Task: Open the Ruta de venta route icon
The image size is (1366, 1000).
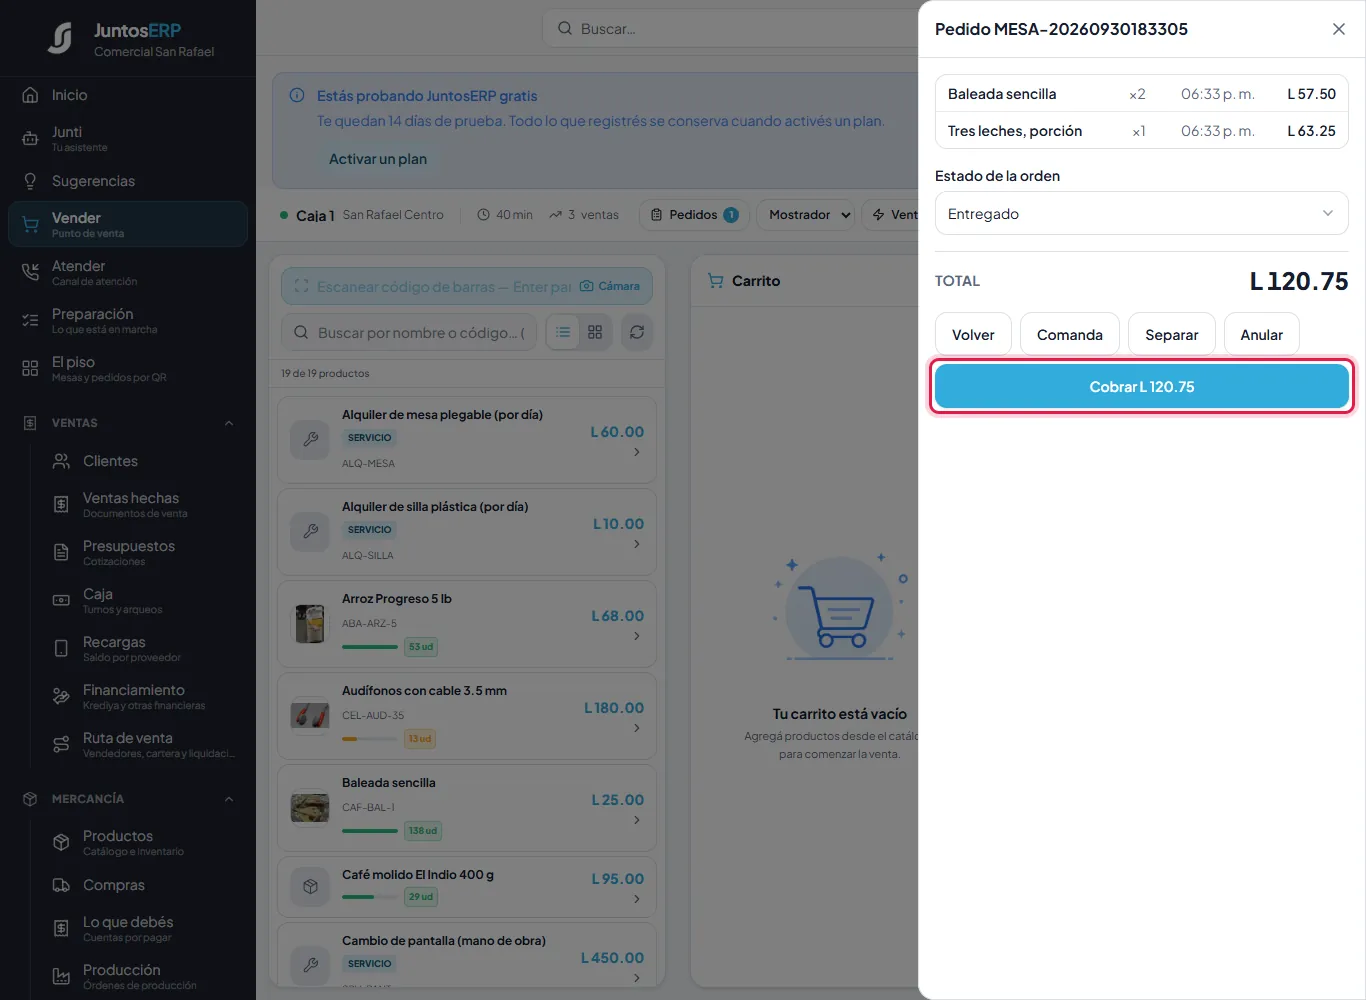Action: [x=61, y=744]
